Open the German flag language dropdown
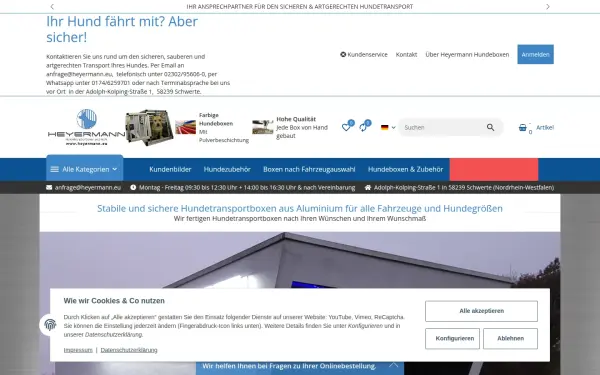The height and width of the screenshot is (375, 600). coord(388,127)
